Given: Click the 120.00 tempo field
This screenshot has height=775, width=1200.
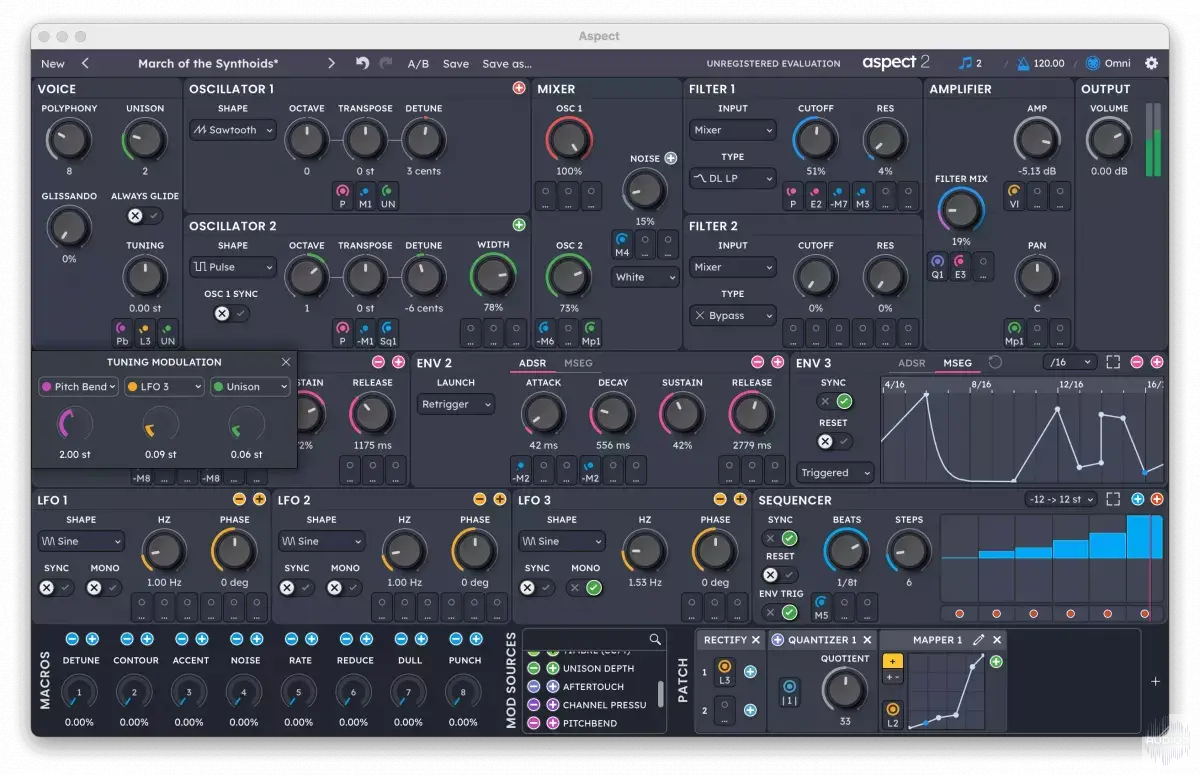Looking at the screenshot, I should click(x=1049, y=63).
